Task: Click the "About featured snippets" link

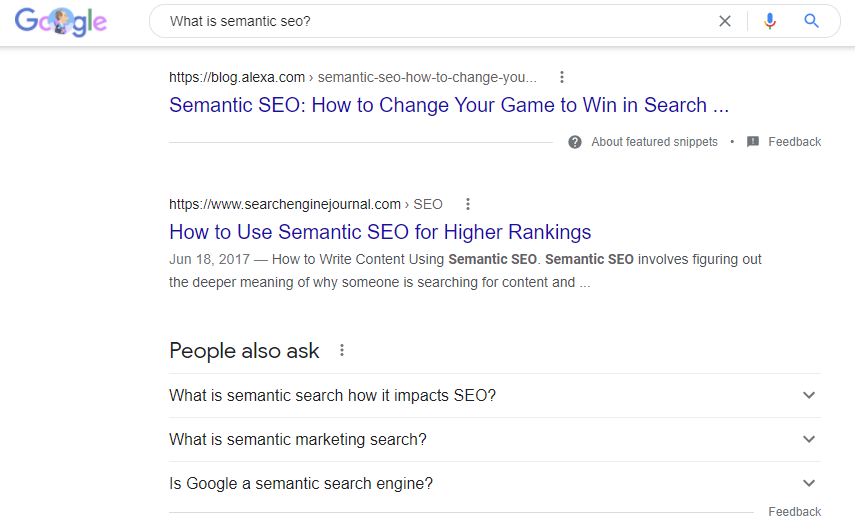Action: coord(654,142)
